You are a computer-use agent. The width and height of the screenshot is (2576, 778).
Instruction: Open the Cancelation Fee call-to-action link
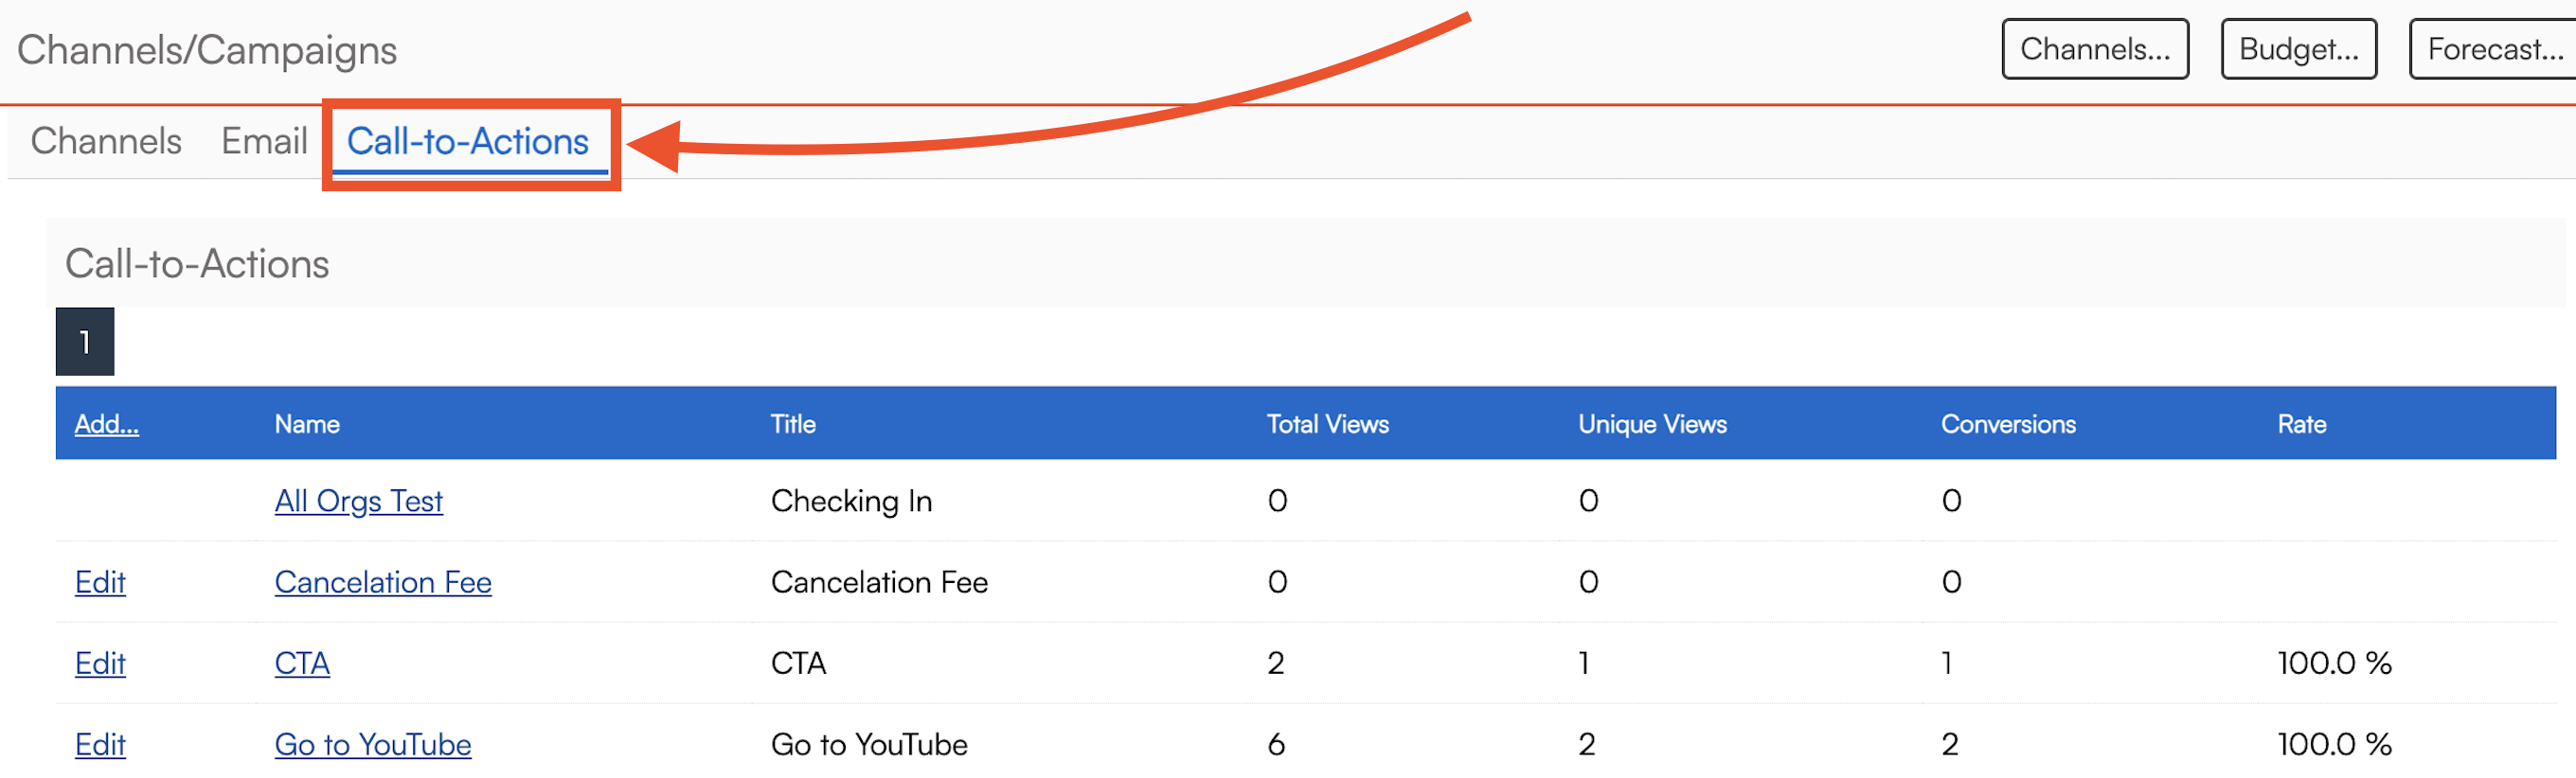click(x=383, y=582)
